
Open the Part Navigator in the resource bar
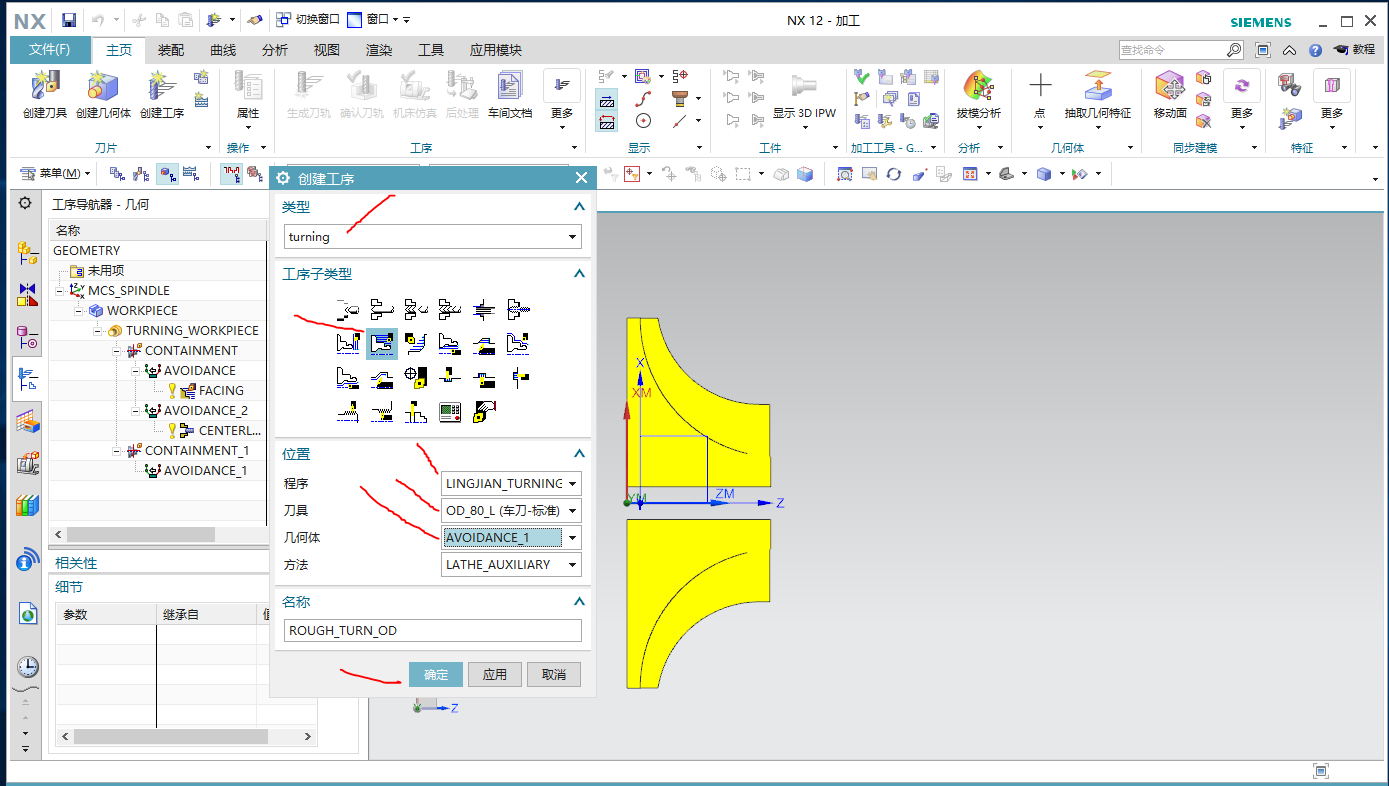coord(27,337)
